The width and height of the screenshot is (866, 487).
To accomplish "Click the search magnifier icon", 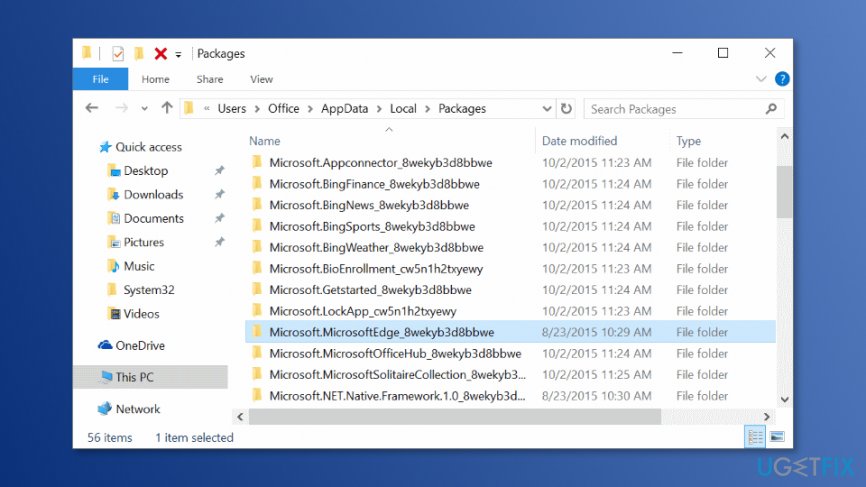I will (771, 109).
